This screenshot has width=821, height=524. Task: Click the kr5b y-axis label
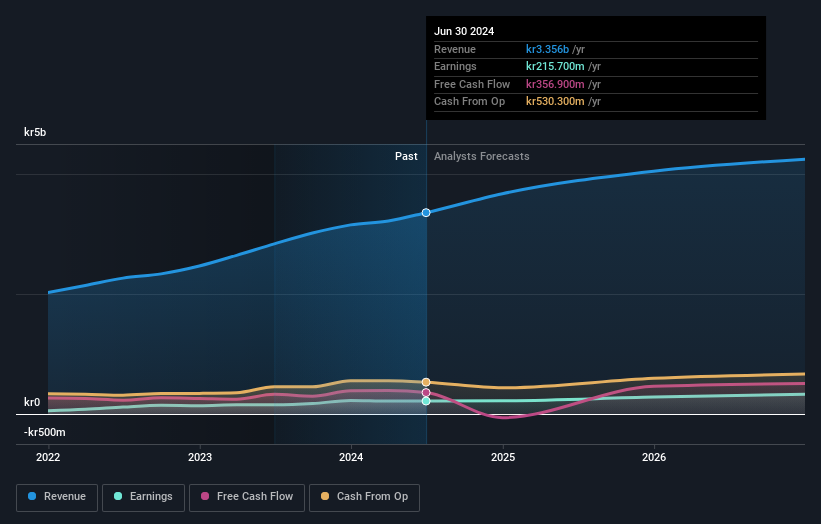35,132
